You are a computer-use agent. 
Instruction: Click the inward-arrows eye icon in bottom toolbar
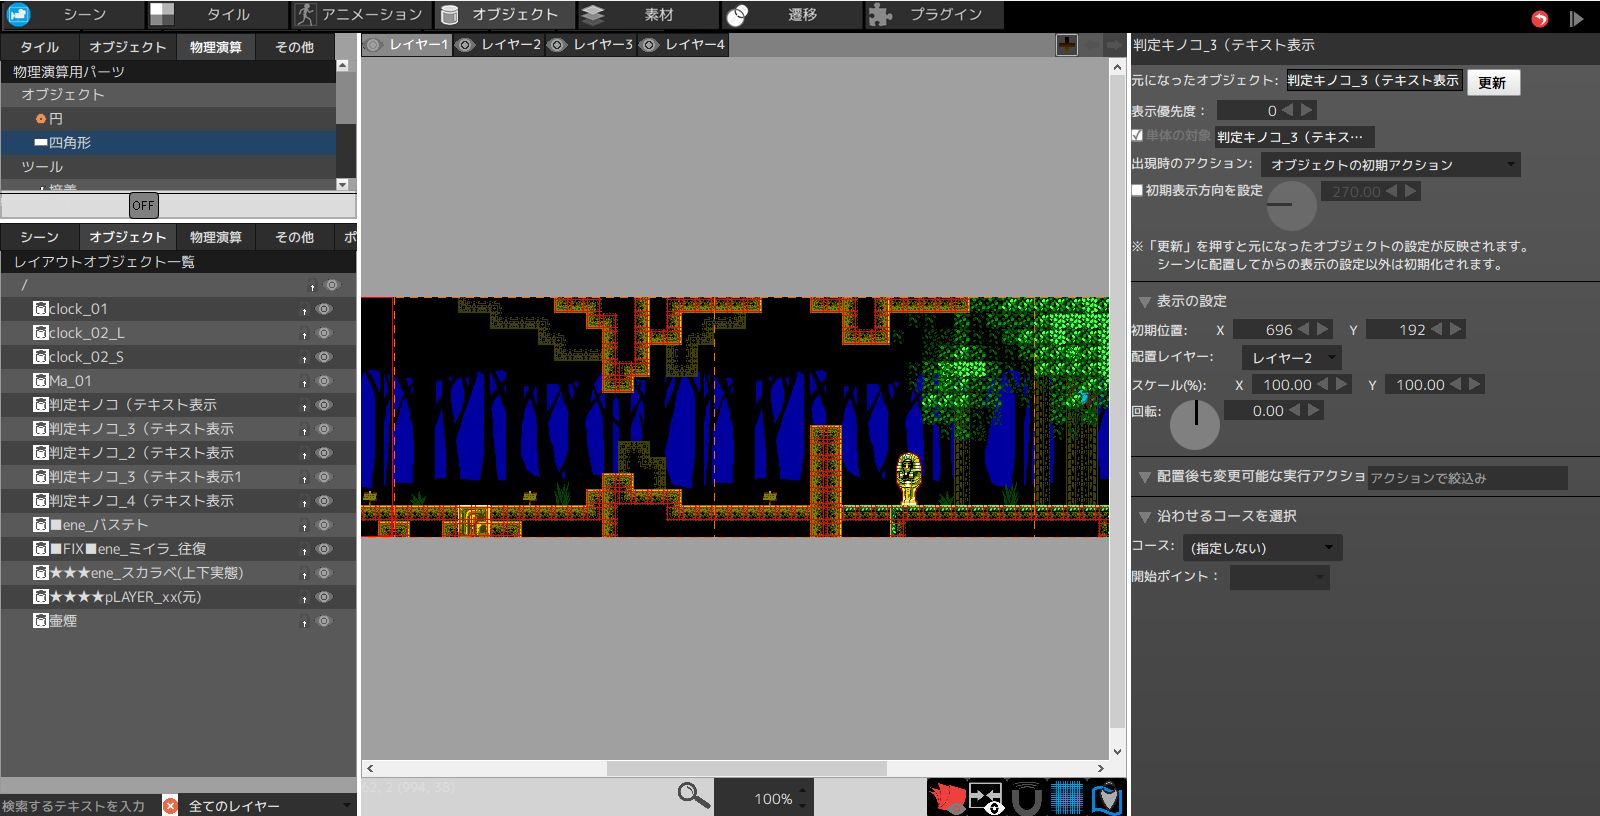pyautogui.click(x=986, y=798)
